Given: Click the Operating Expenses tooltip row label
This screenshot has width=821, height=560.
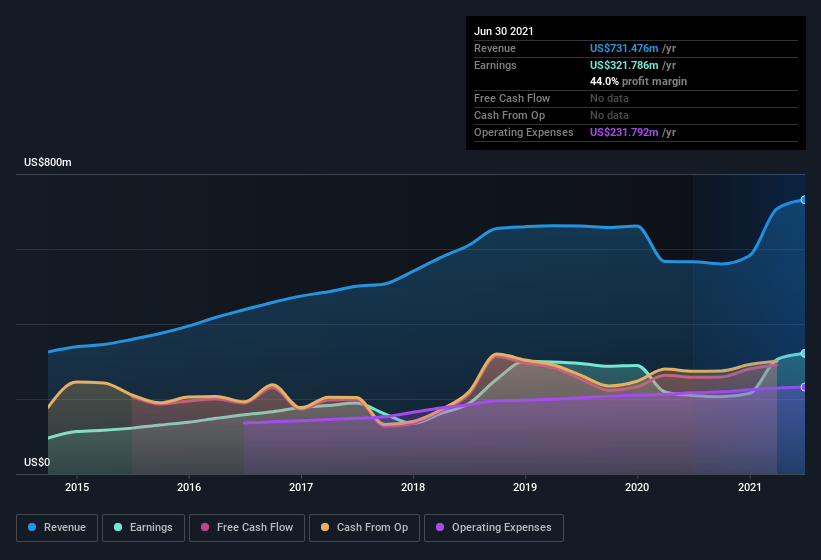Looking at the screenshot, I should (x=524, y=132).
